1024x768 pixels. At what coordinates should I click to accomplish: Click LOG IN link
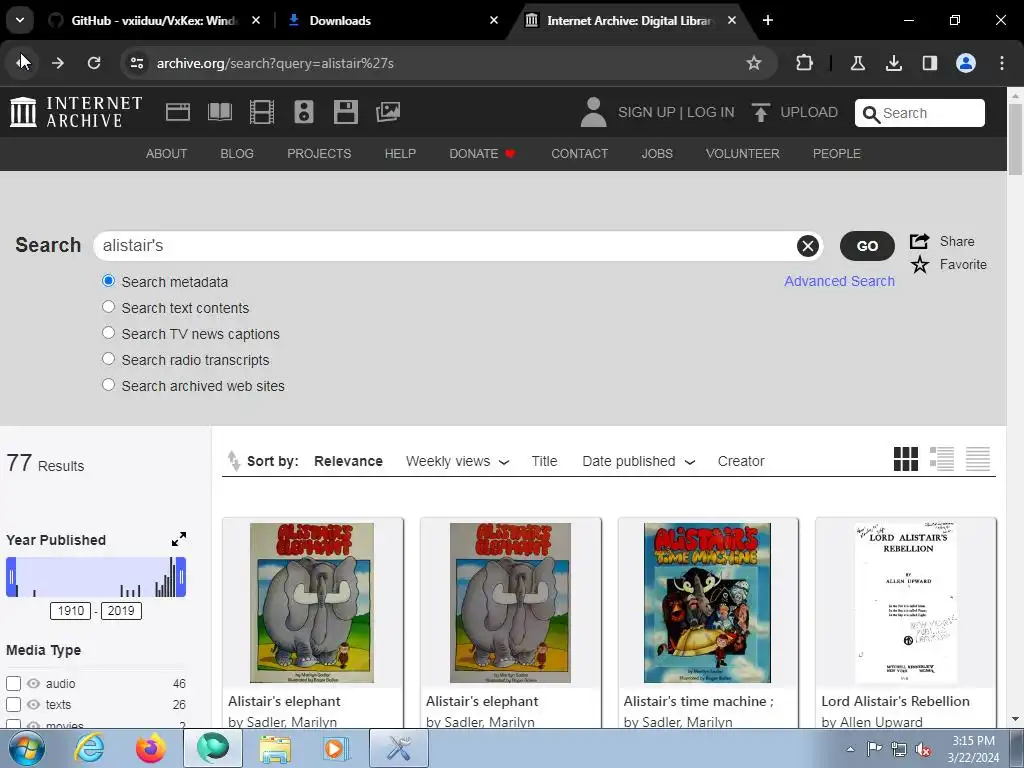[711, 112]
